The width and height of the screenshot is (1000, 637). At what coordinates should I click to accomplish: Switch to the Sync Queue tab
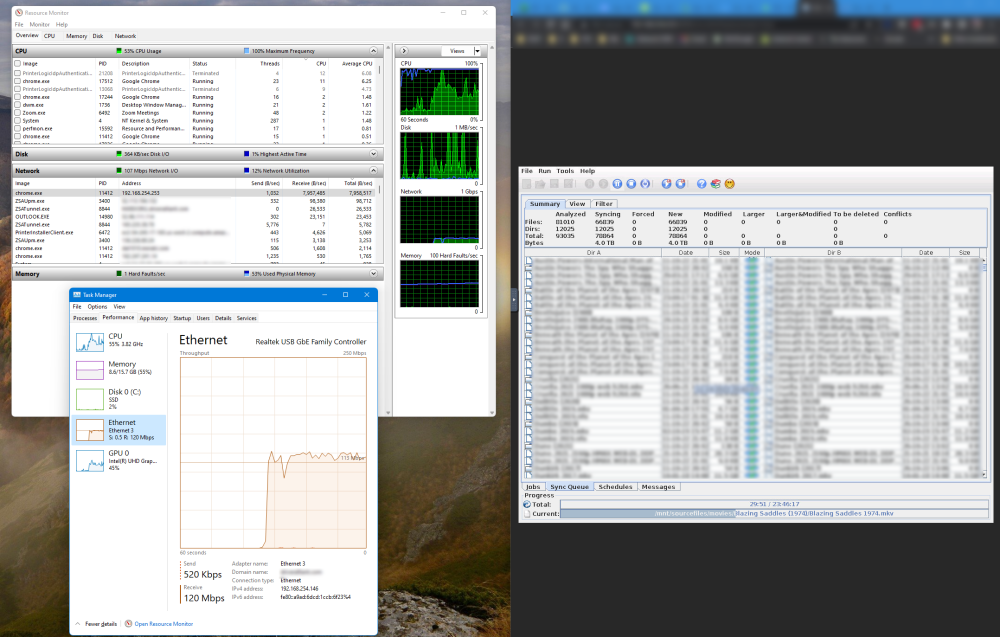tap(570, 487)
